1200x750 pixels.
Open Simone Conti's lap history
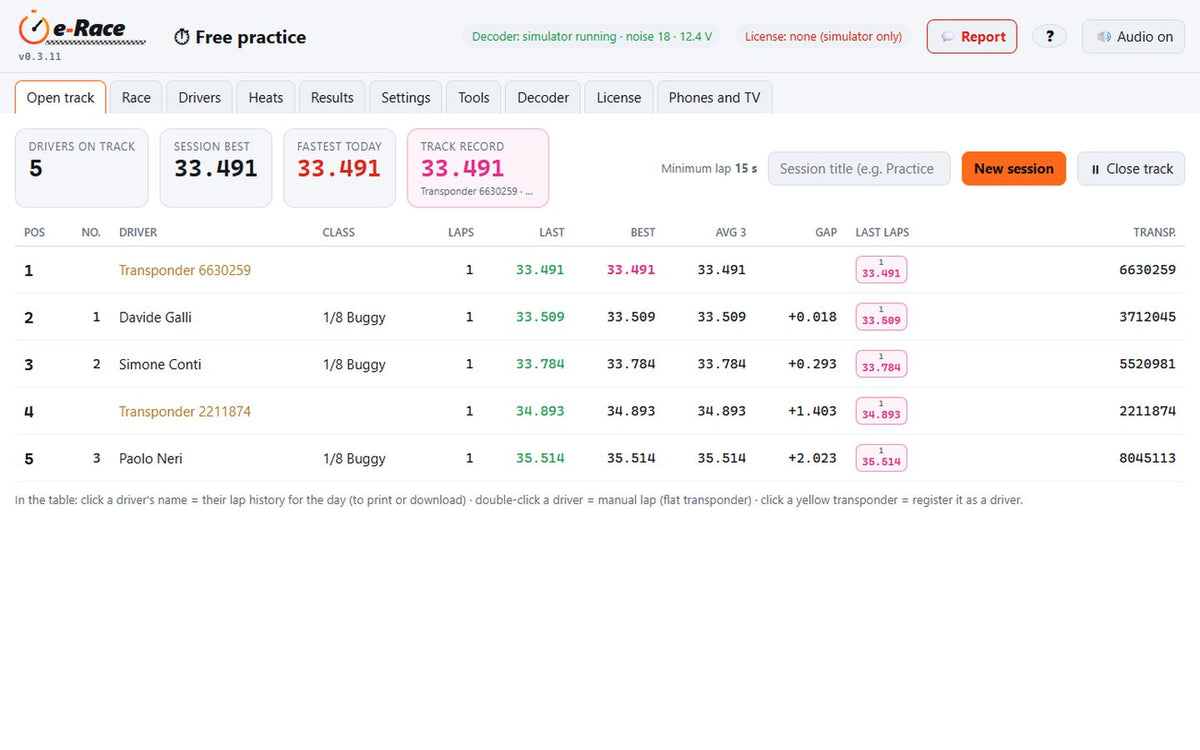click(160, 365)
